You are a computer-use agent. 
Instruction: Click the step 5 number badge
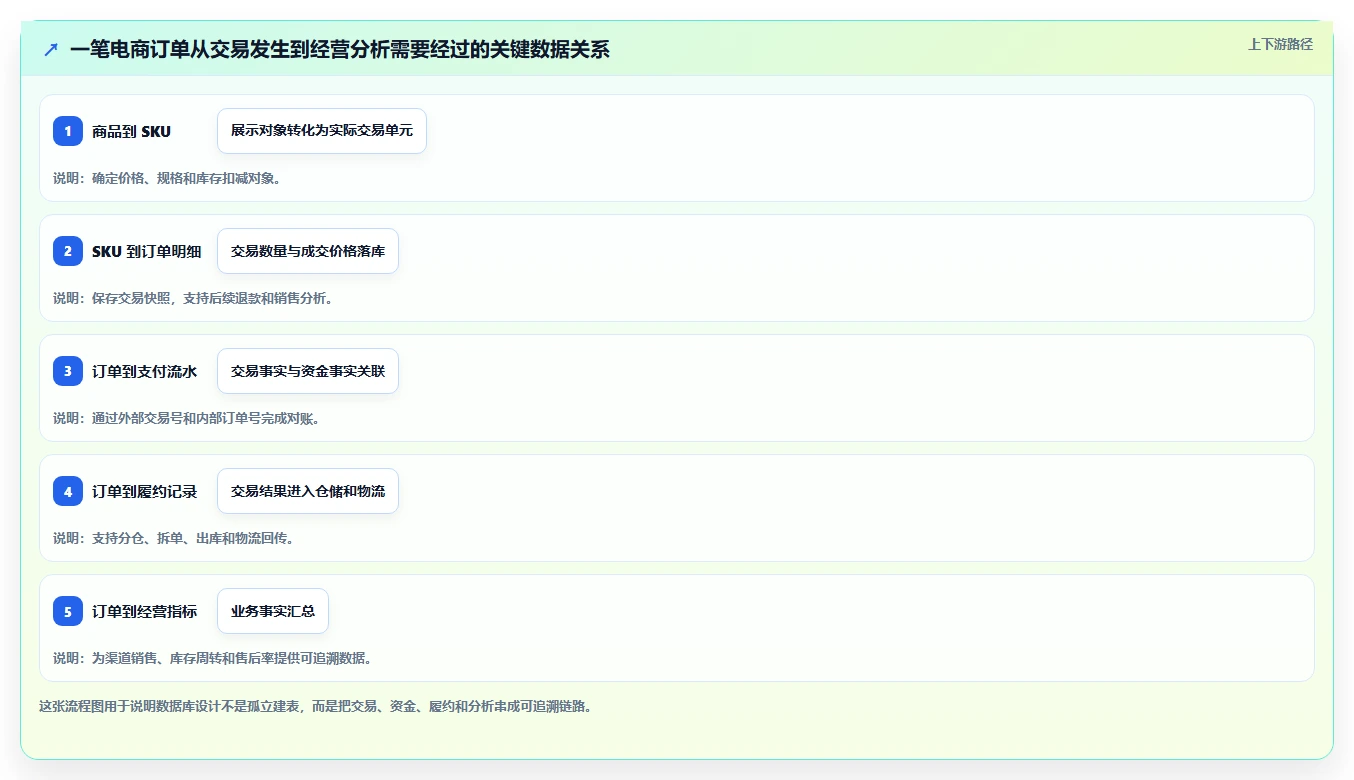[x=68, y=611]
